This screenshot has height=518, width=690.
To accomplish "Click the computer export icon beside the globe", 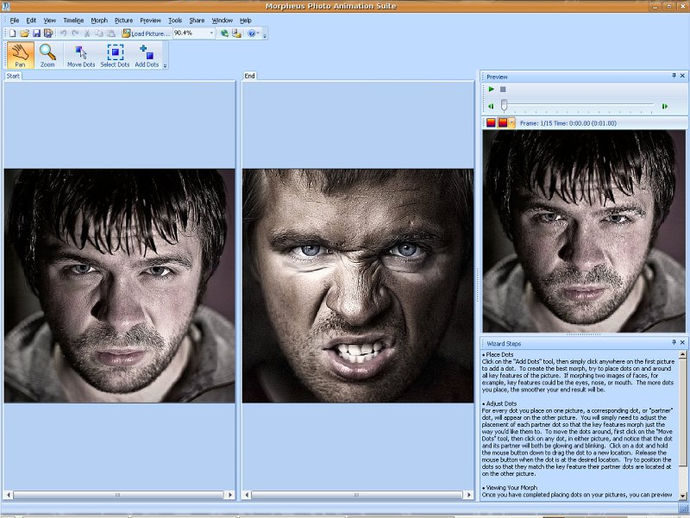I will click(237, 33).
